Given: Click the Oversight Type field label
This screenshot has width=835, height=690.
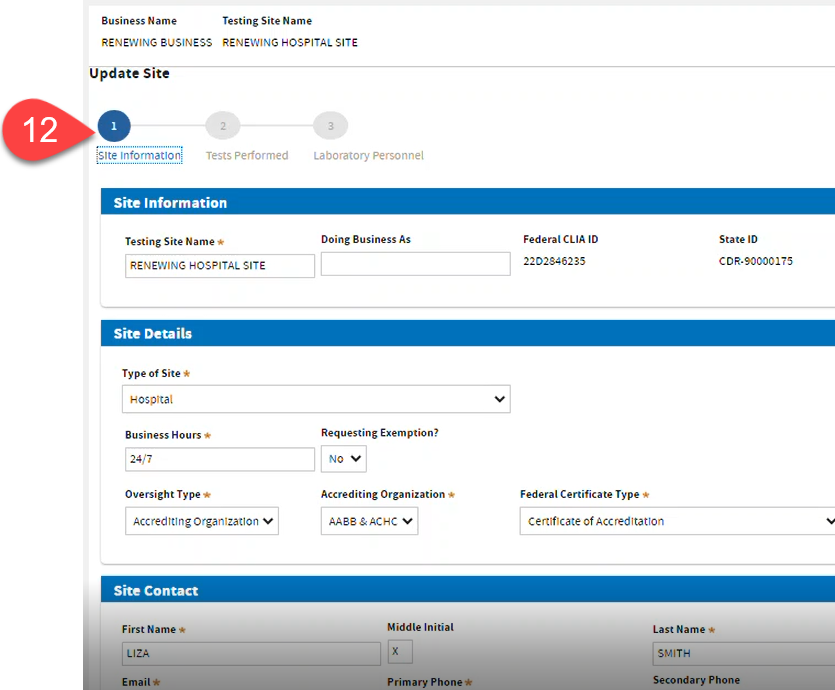Looking at the screenshot, I should (162, 494).
